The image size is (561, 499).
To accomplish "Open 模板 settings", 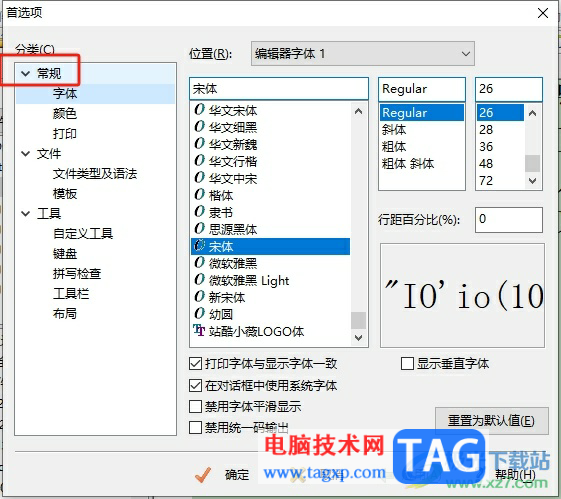I will coord(65,194).
